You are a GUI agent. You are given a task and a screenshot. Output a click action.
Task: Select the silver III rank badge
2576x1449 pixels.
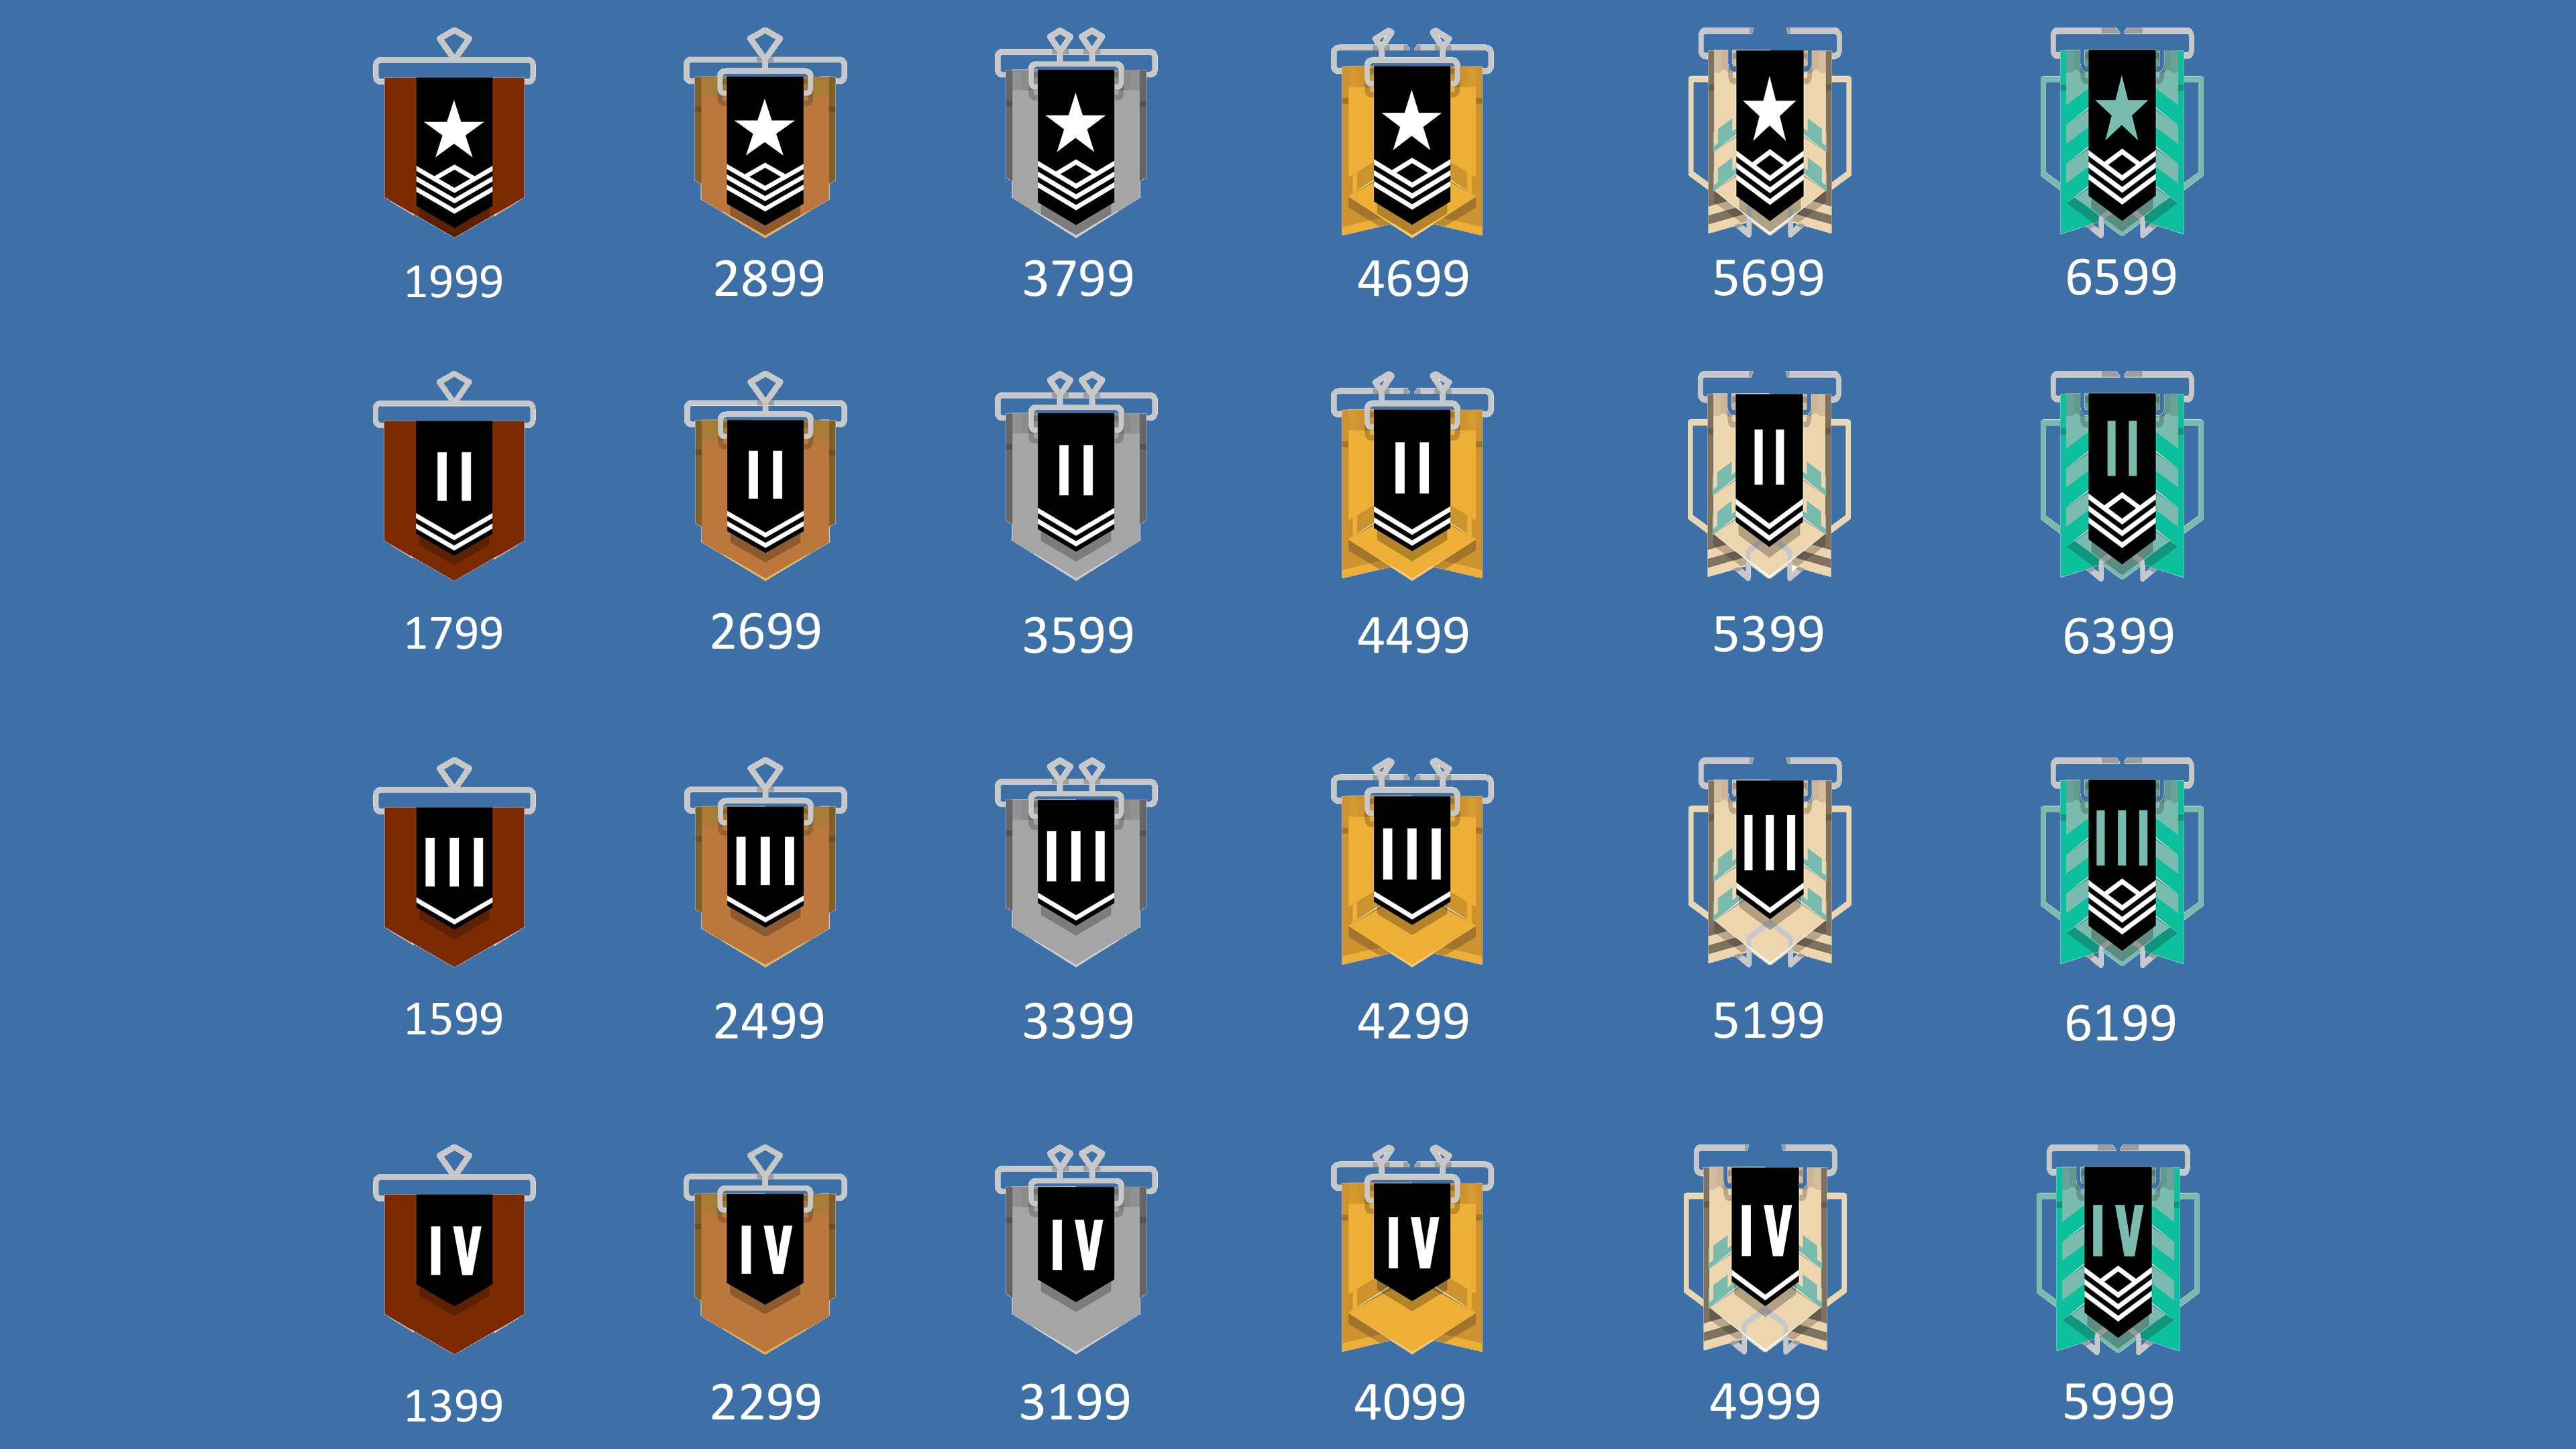click(x=1076, y=862)
